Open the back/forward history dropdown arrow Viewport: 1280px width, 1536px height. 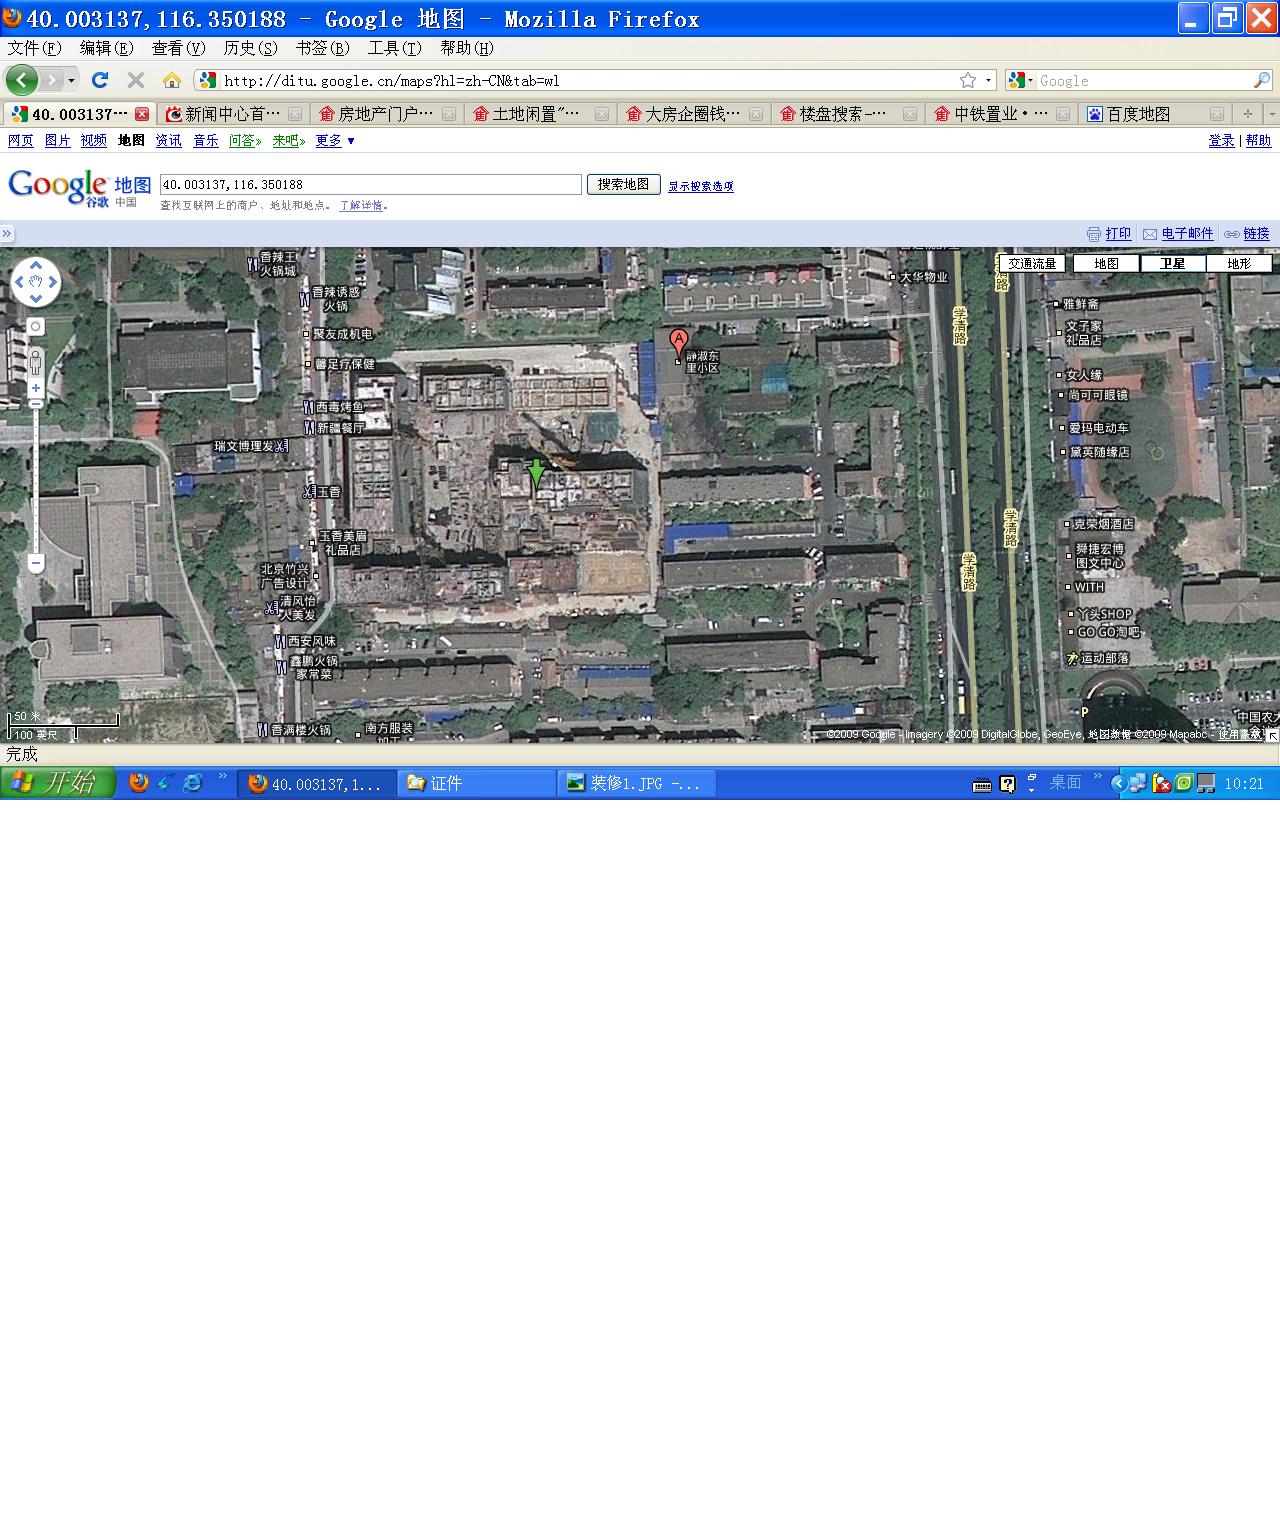[71, 80]
